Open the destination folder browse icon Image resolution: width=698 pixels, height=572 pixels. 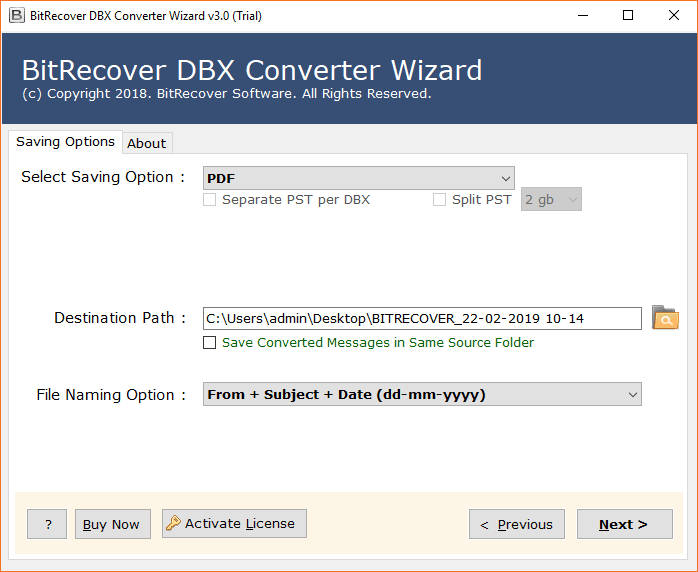click(x=665, y=317)
